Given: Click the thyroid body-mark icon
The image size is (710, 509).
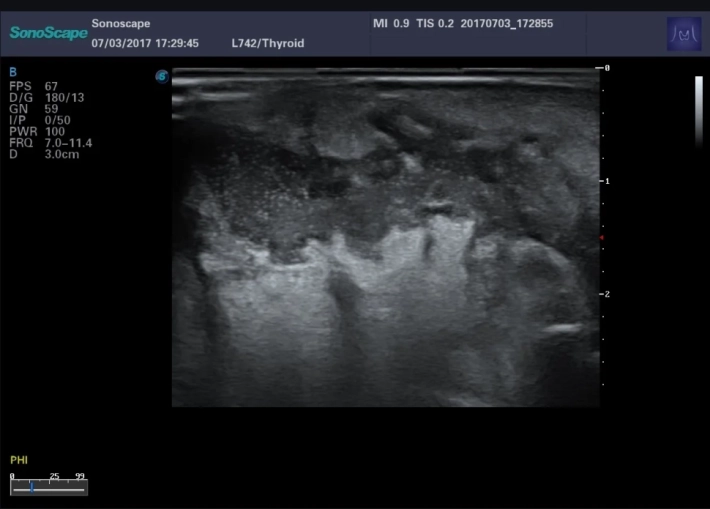Looking at the screenshot, I should tap(684, 34).
